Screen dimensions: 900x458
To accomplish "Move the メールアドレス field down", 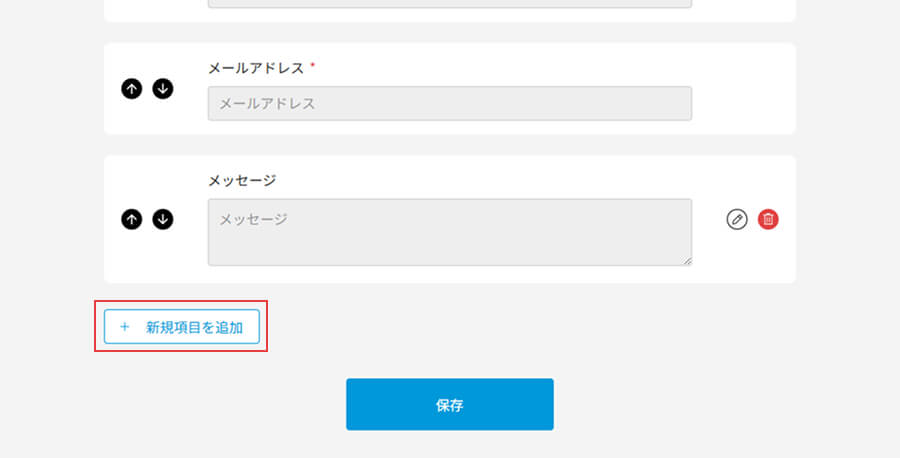I will [x=163, y=89].
